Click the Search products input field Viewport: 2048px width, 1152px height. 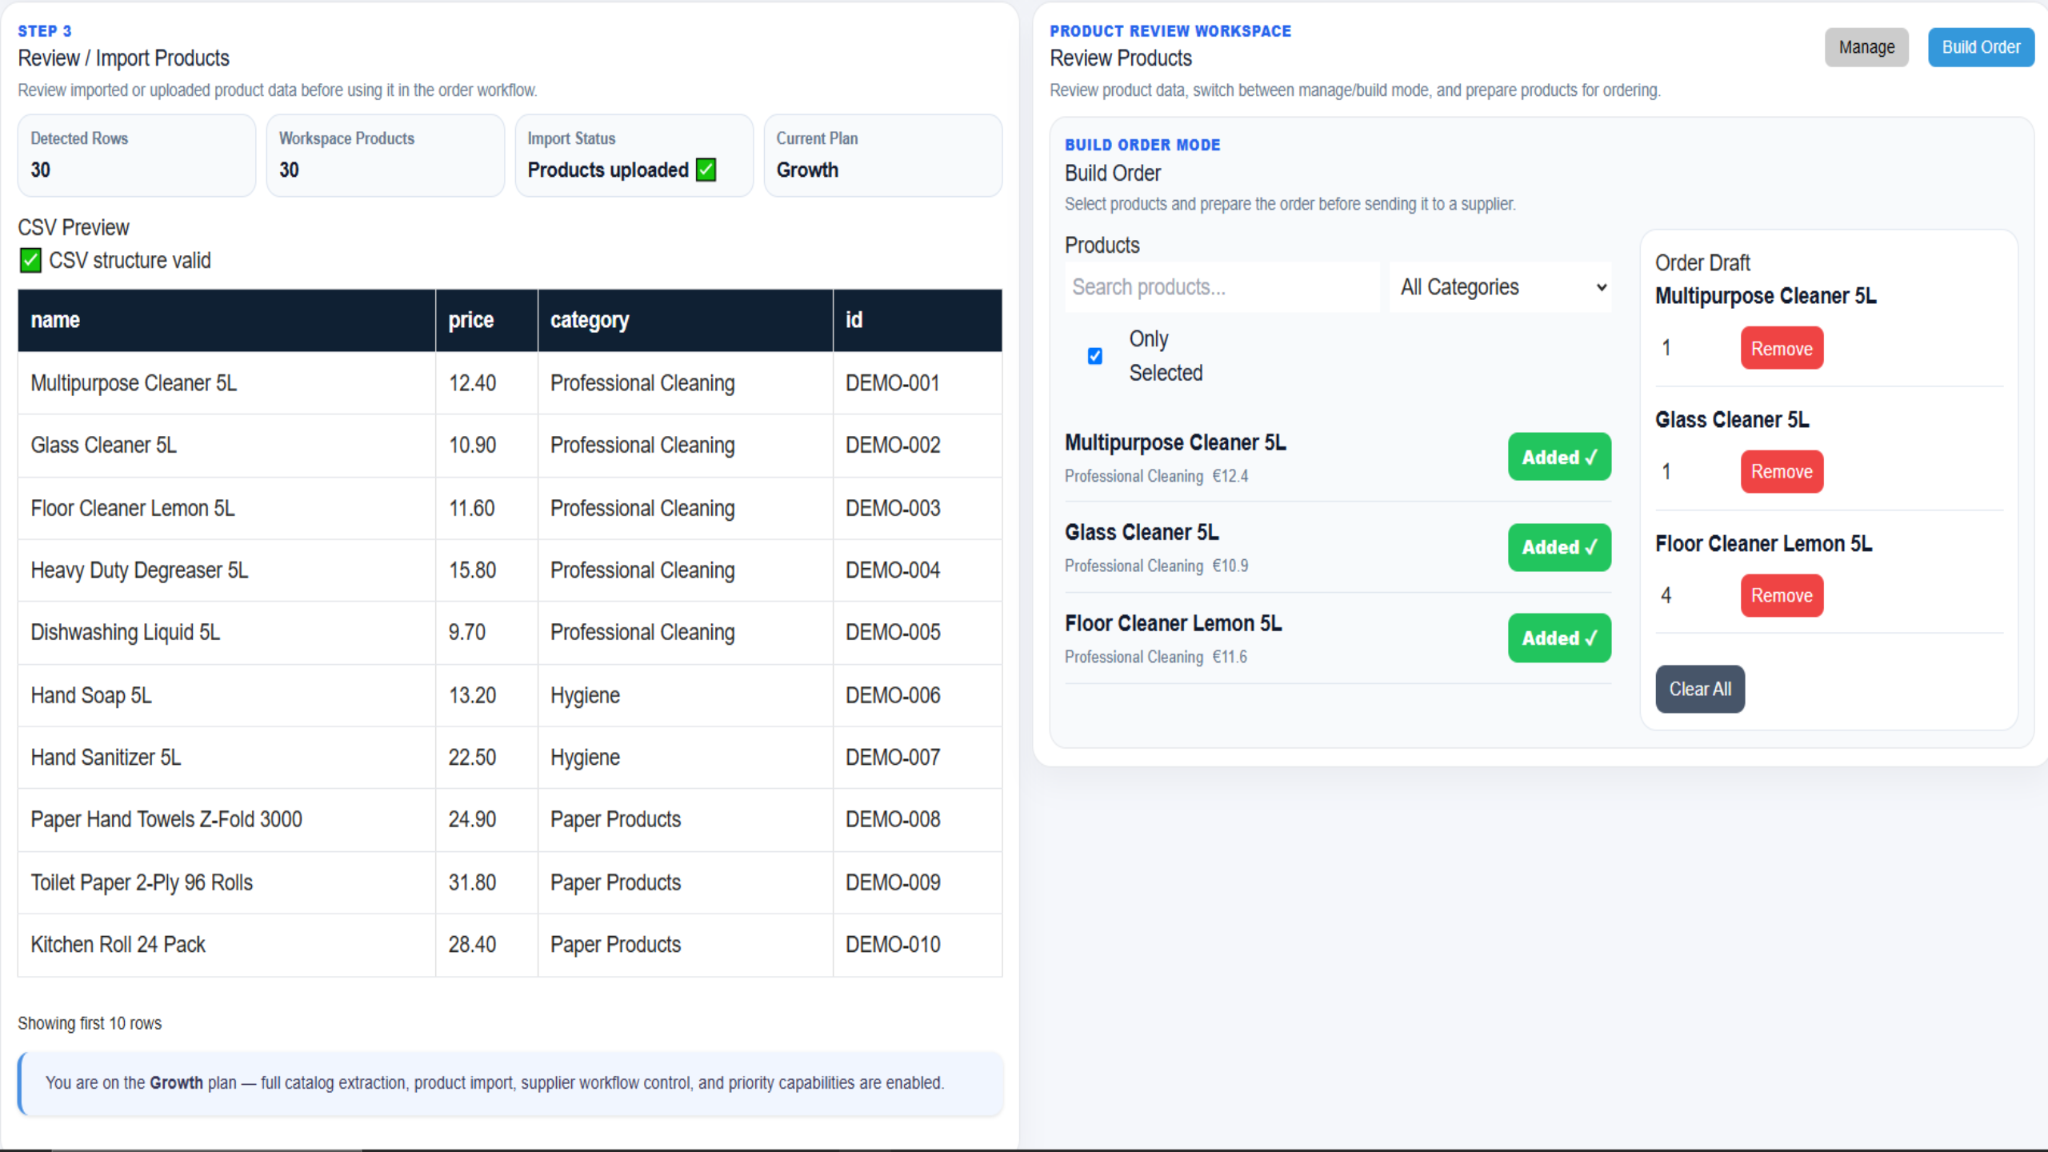coord(1222,287)
